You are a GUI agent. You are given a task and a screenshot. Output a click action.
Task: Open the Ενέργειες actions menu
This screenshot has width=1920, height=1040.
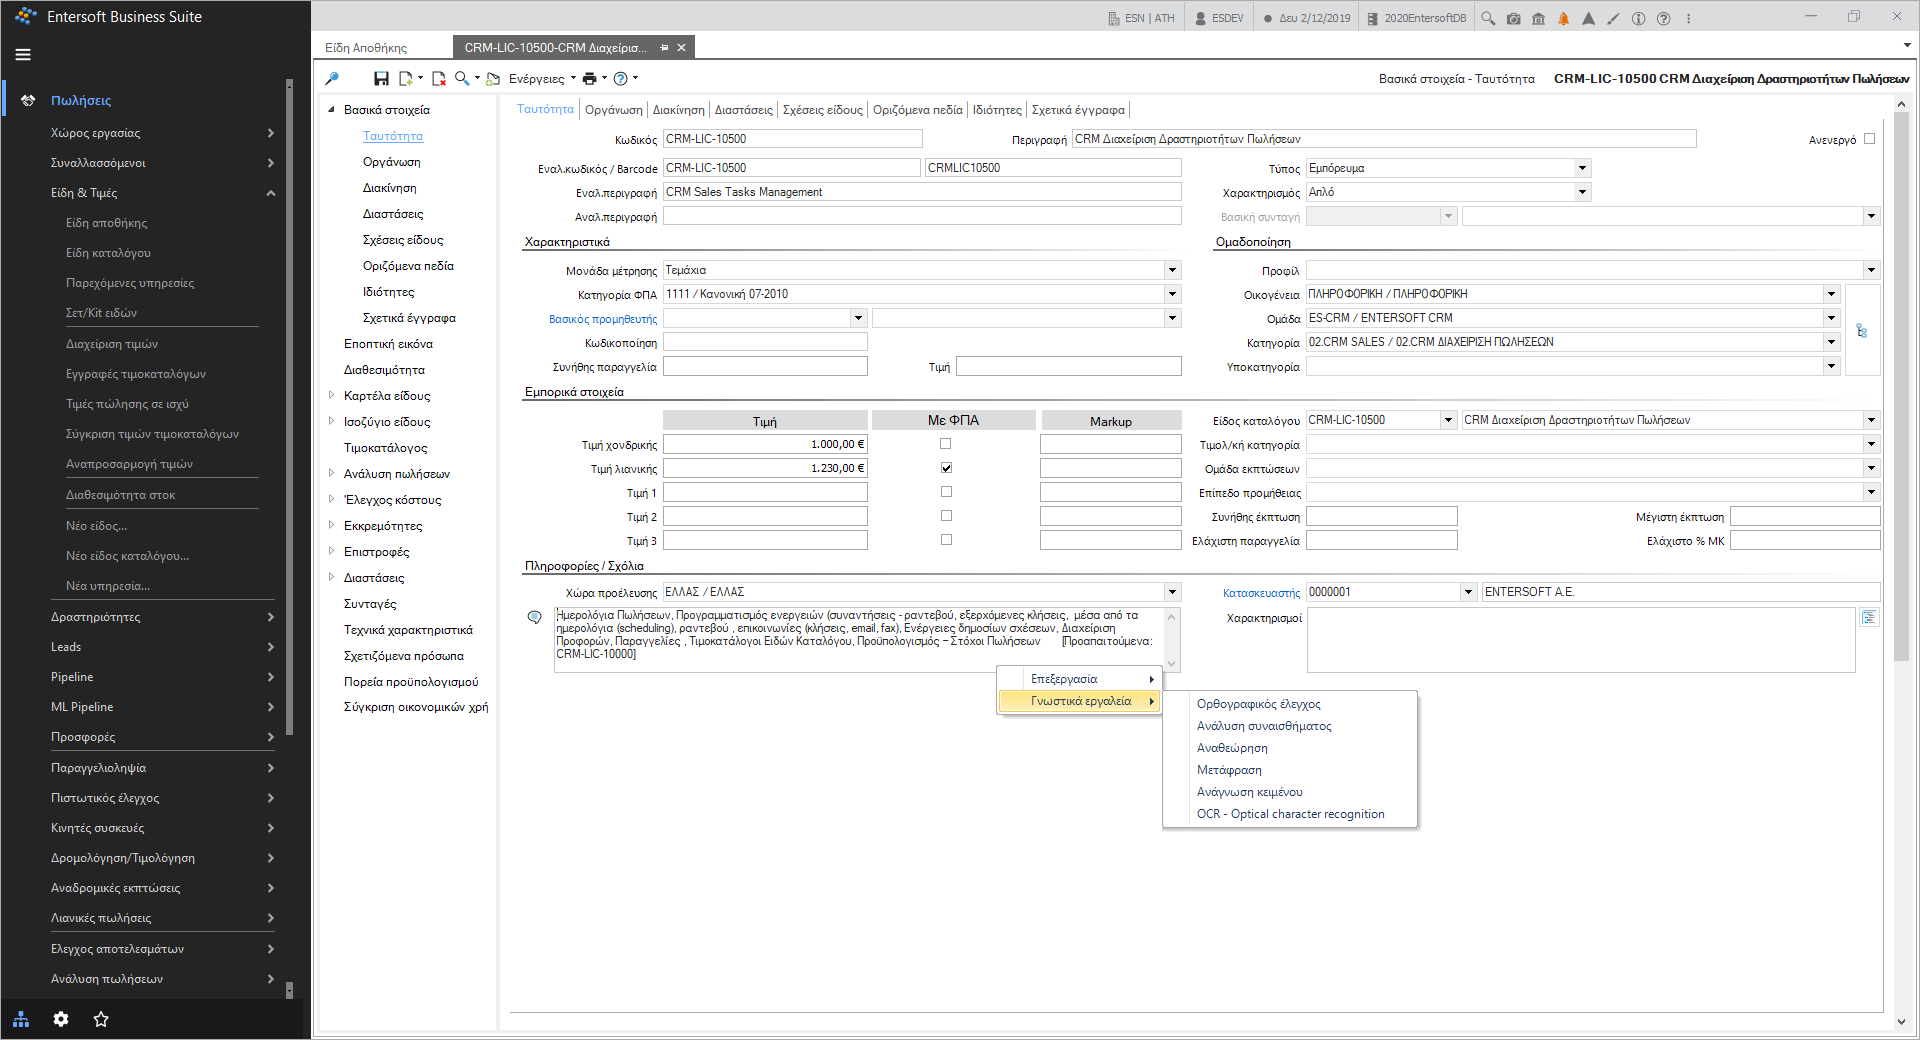[543, 78]
